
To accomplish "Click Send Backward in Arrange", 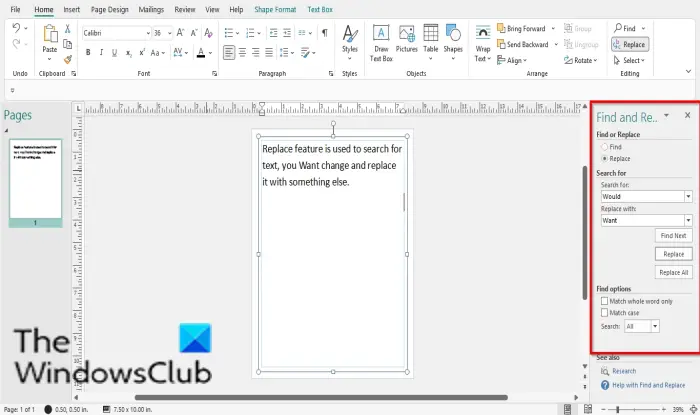I will click(523, 44).
